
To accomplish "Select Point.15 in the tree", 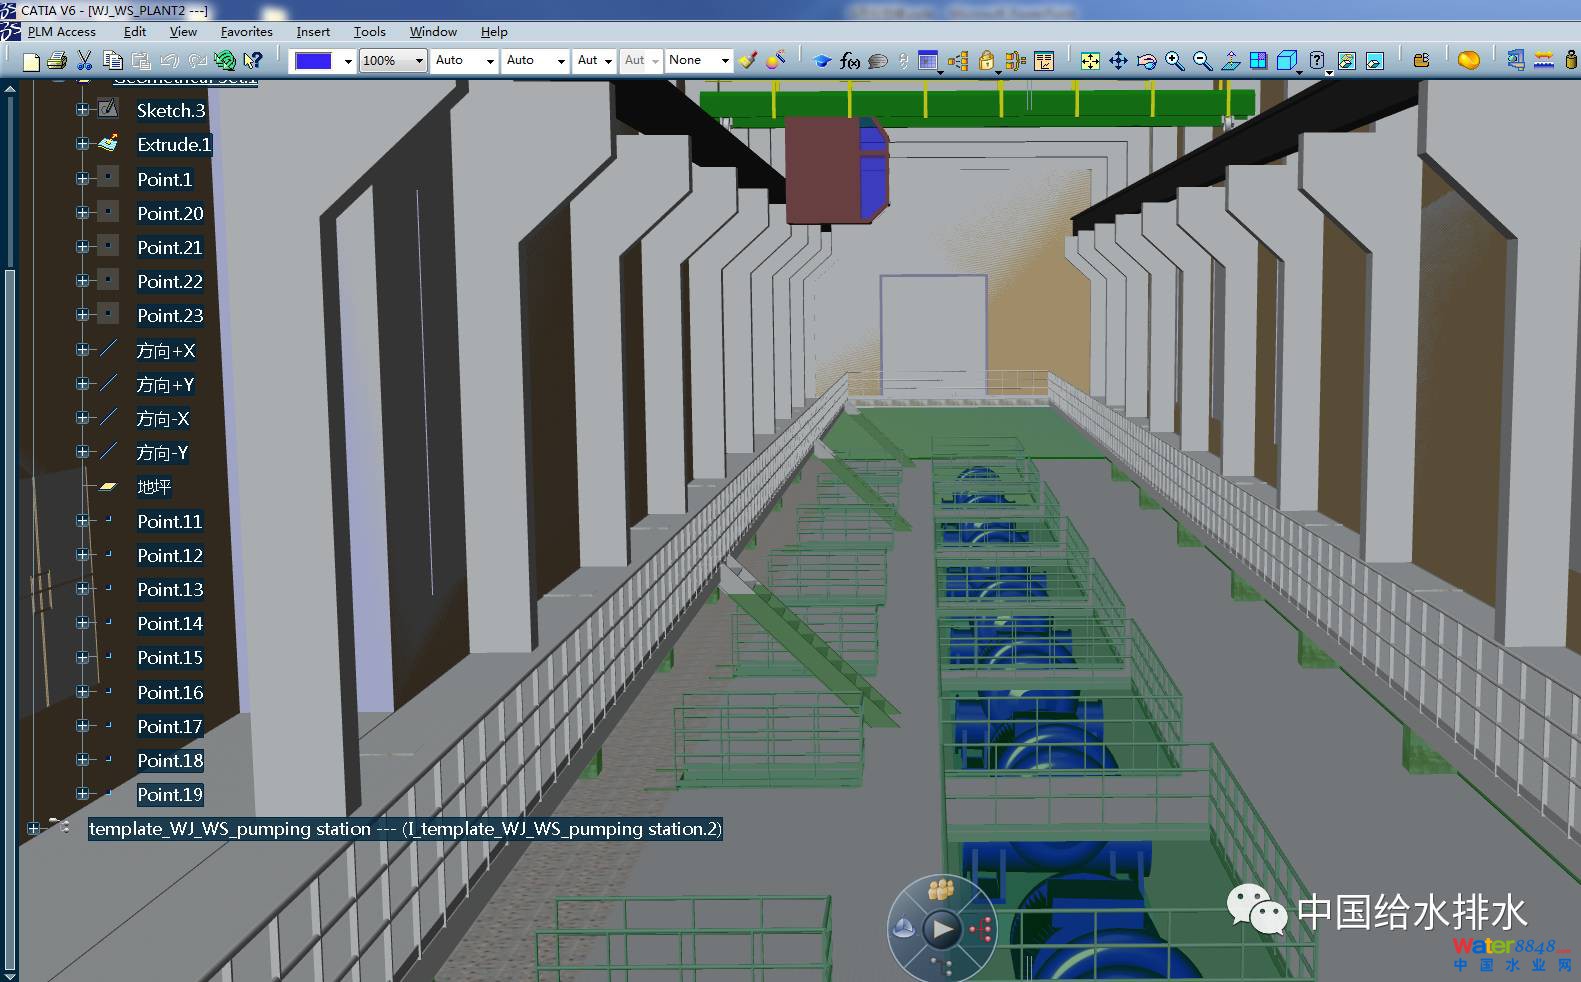I will click(170, 658).
